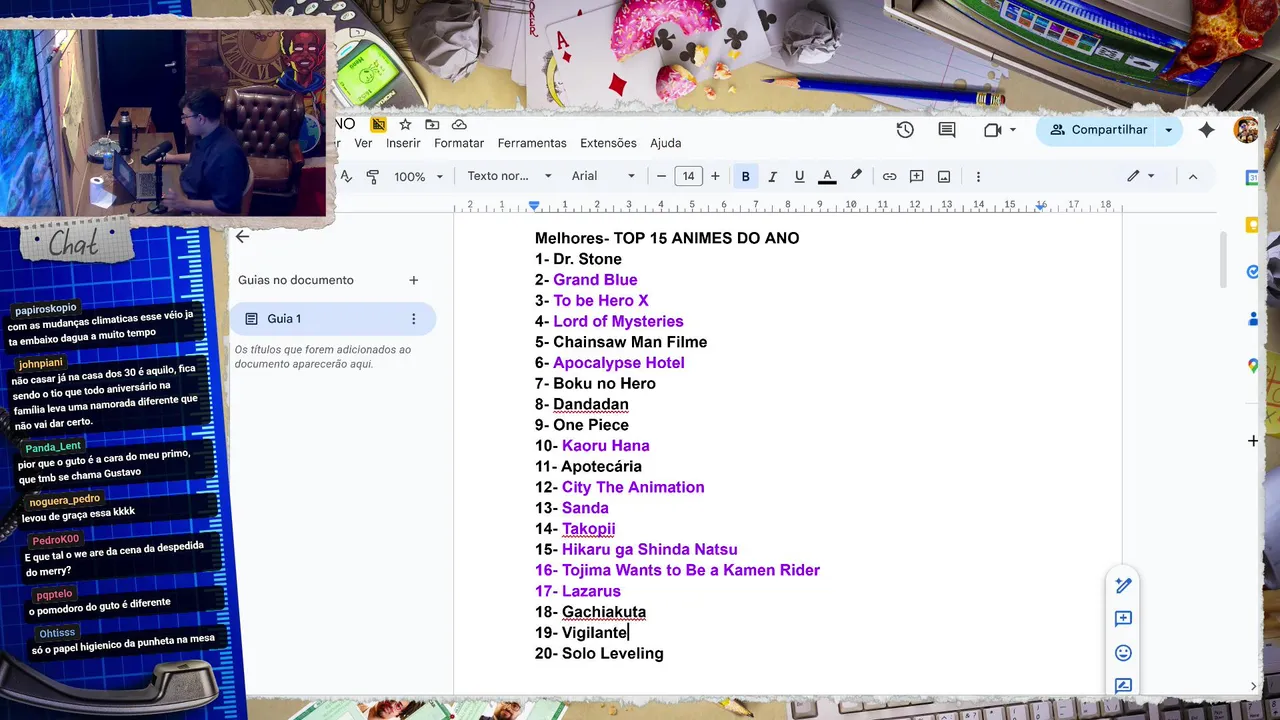Open the comments history icon
1280x720 pixels.
pyautogui.click(x=947, y=130)
